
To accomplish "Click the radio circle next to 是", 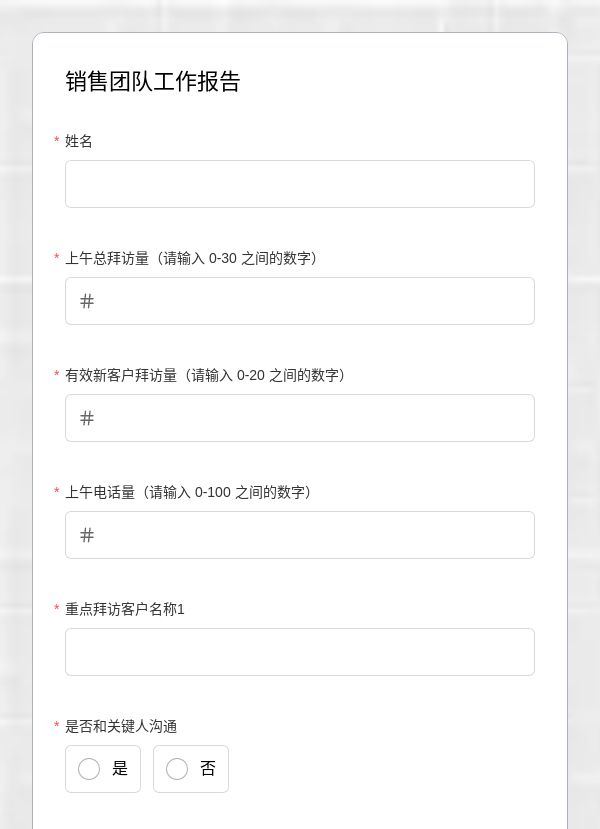I will click(89, 769).
